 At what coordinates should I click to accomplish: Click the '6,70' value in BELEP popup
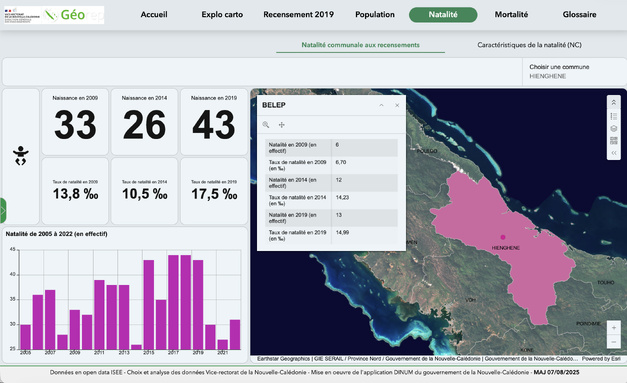click(341, 162)
